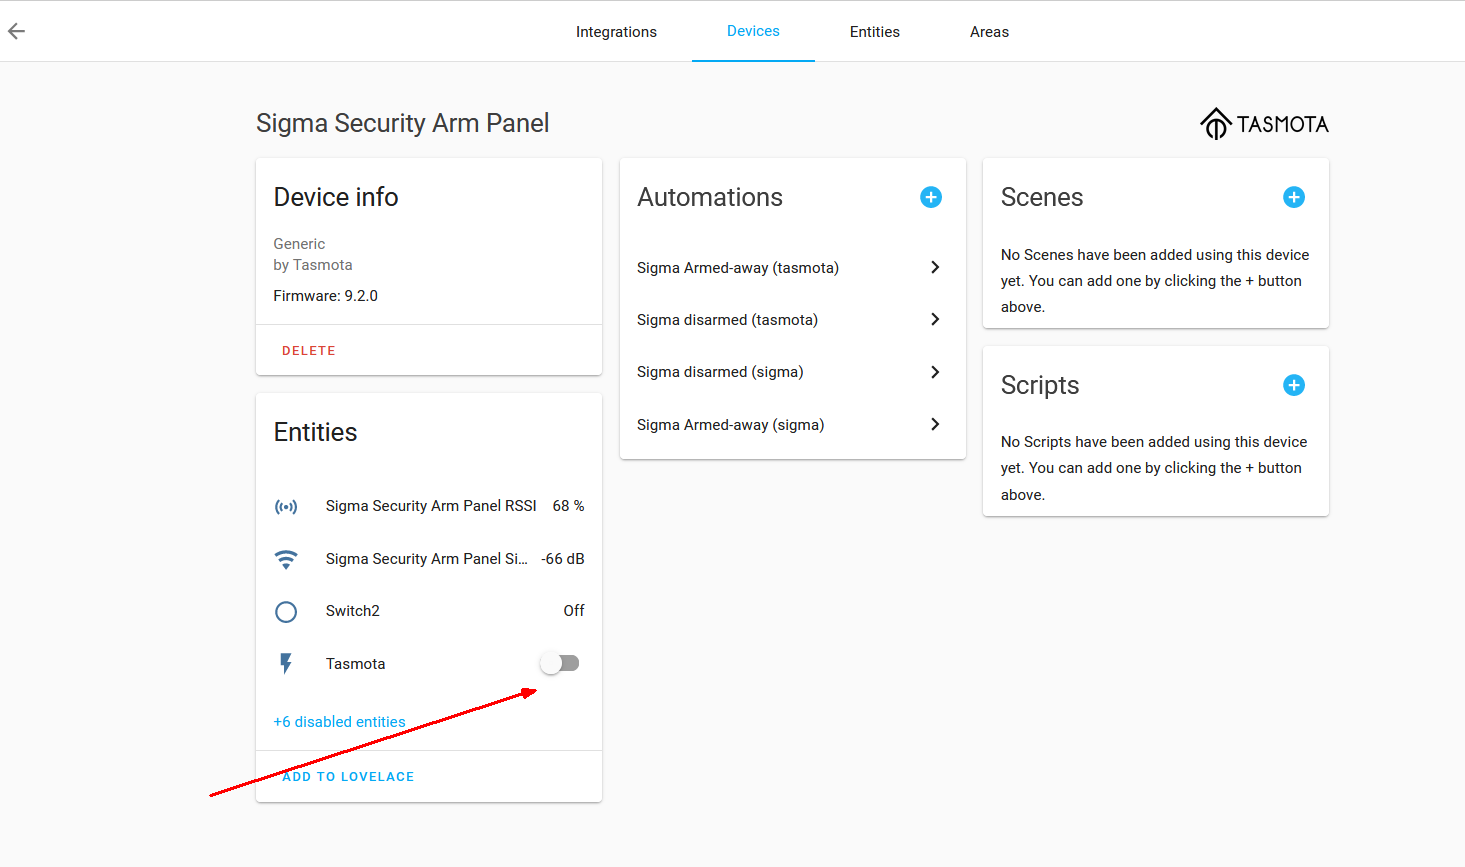Add a new scene with plus icon
This screenshot has height=867, width=1465.
[1294, 197]
